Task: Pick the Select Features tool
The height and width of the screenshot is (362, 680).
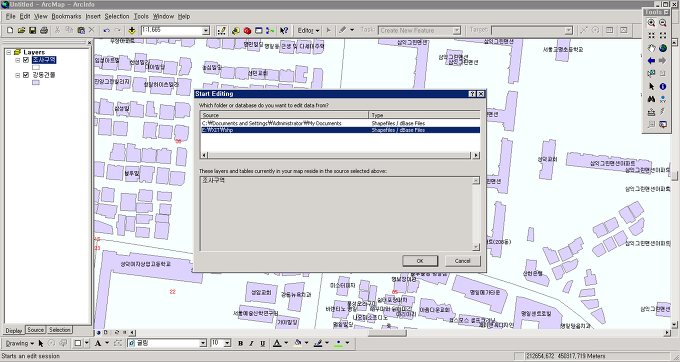Action: [651, 74]
